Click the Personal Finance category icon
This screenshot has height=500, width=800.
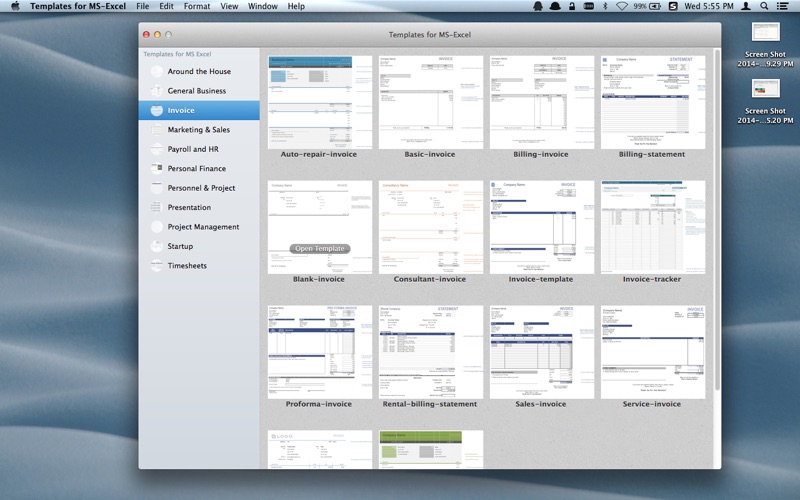pos(157,168)
